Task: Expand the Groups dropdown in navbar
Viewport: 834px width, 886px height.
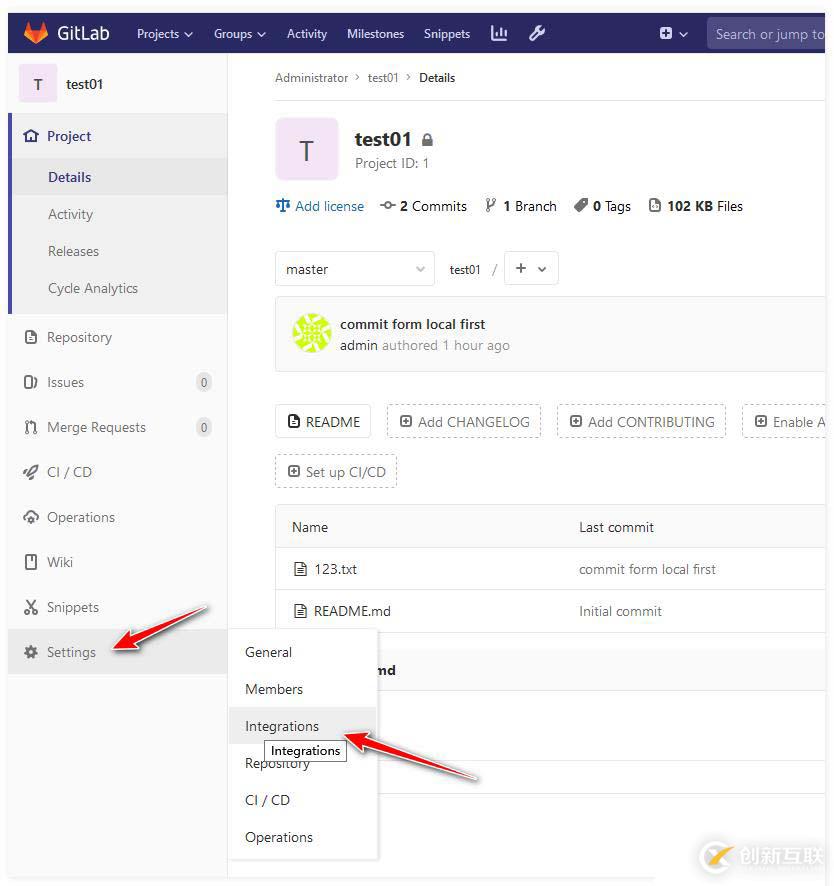Action: pos(240,34)
